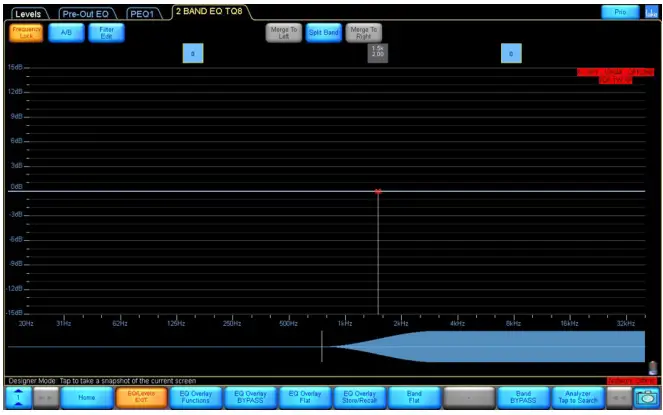The height and width of the screenshot is (415, 663).
Task: Select the left band handle labeled 0
Action: [x=193, y=53]
